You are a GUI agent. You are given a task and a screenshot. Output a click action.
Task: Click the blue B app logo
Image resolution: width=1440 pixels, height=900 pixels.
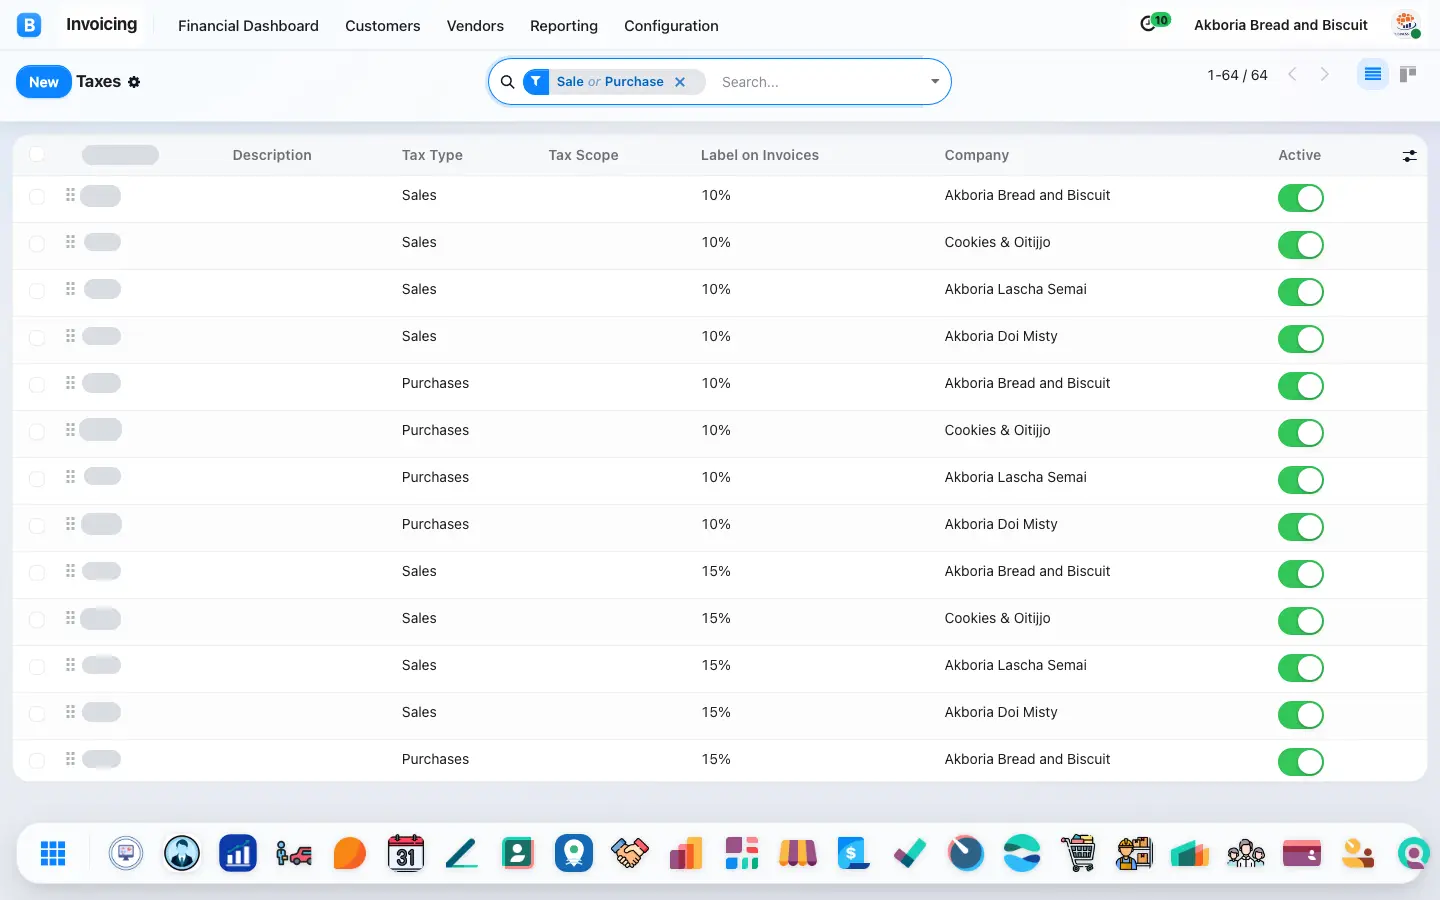pos(29,25)
